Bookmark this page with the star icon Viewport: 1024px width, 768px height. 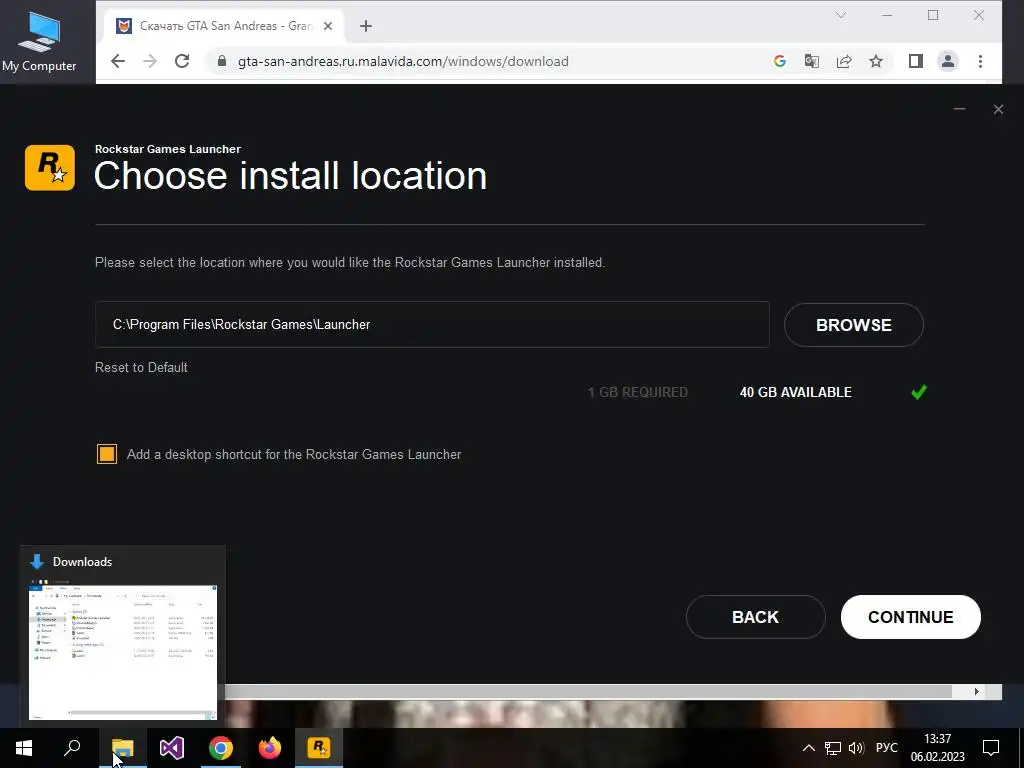click(876, 61)
